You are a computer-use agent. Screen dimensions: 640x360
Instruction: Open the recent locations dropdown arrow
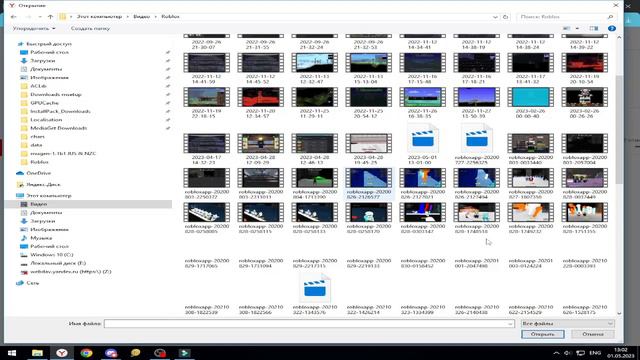coord(40,17)
